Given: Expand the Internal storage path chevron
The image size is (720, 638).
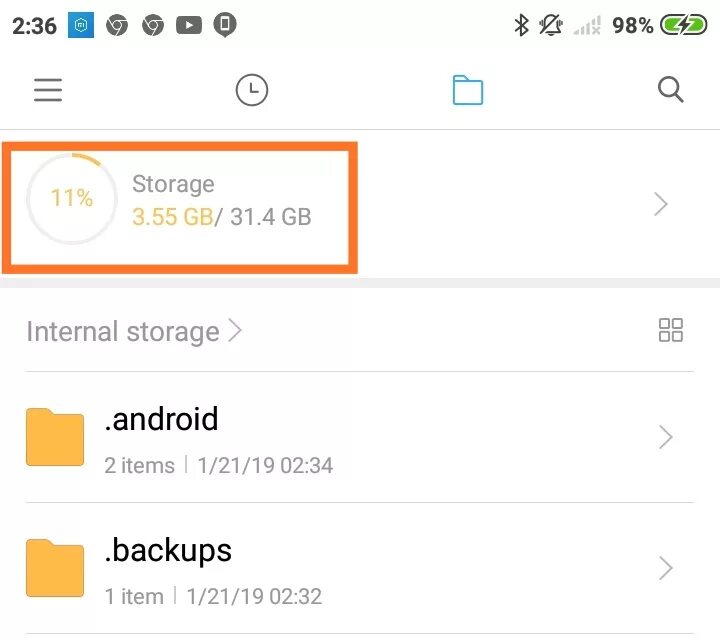Looking at the screenshot, I should pos(235,330).
